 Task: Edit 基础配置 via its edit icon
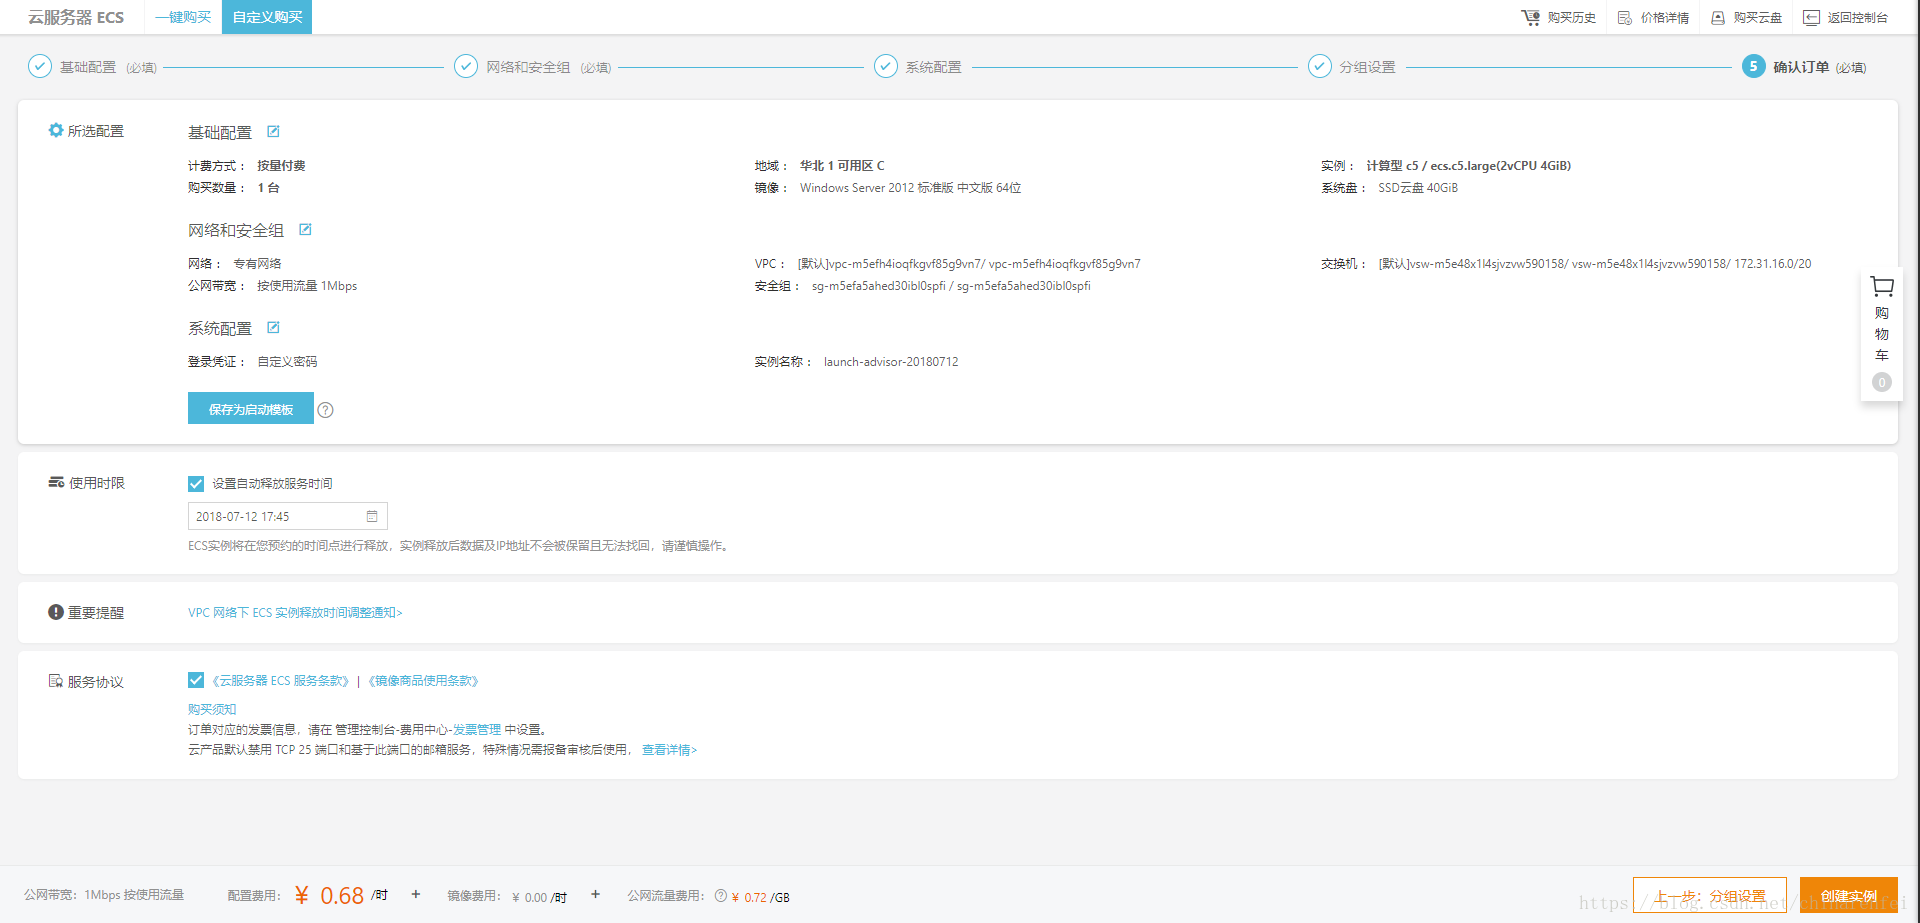click(x=273, y=131)
